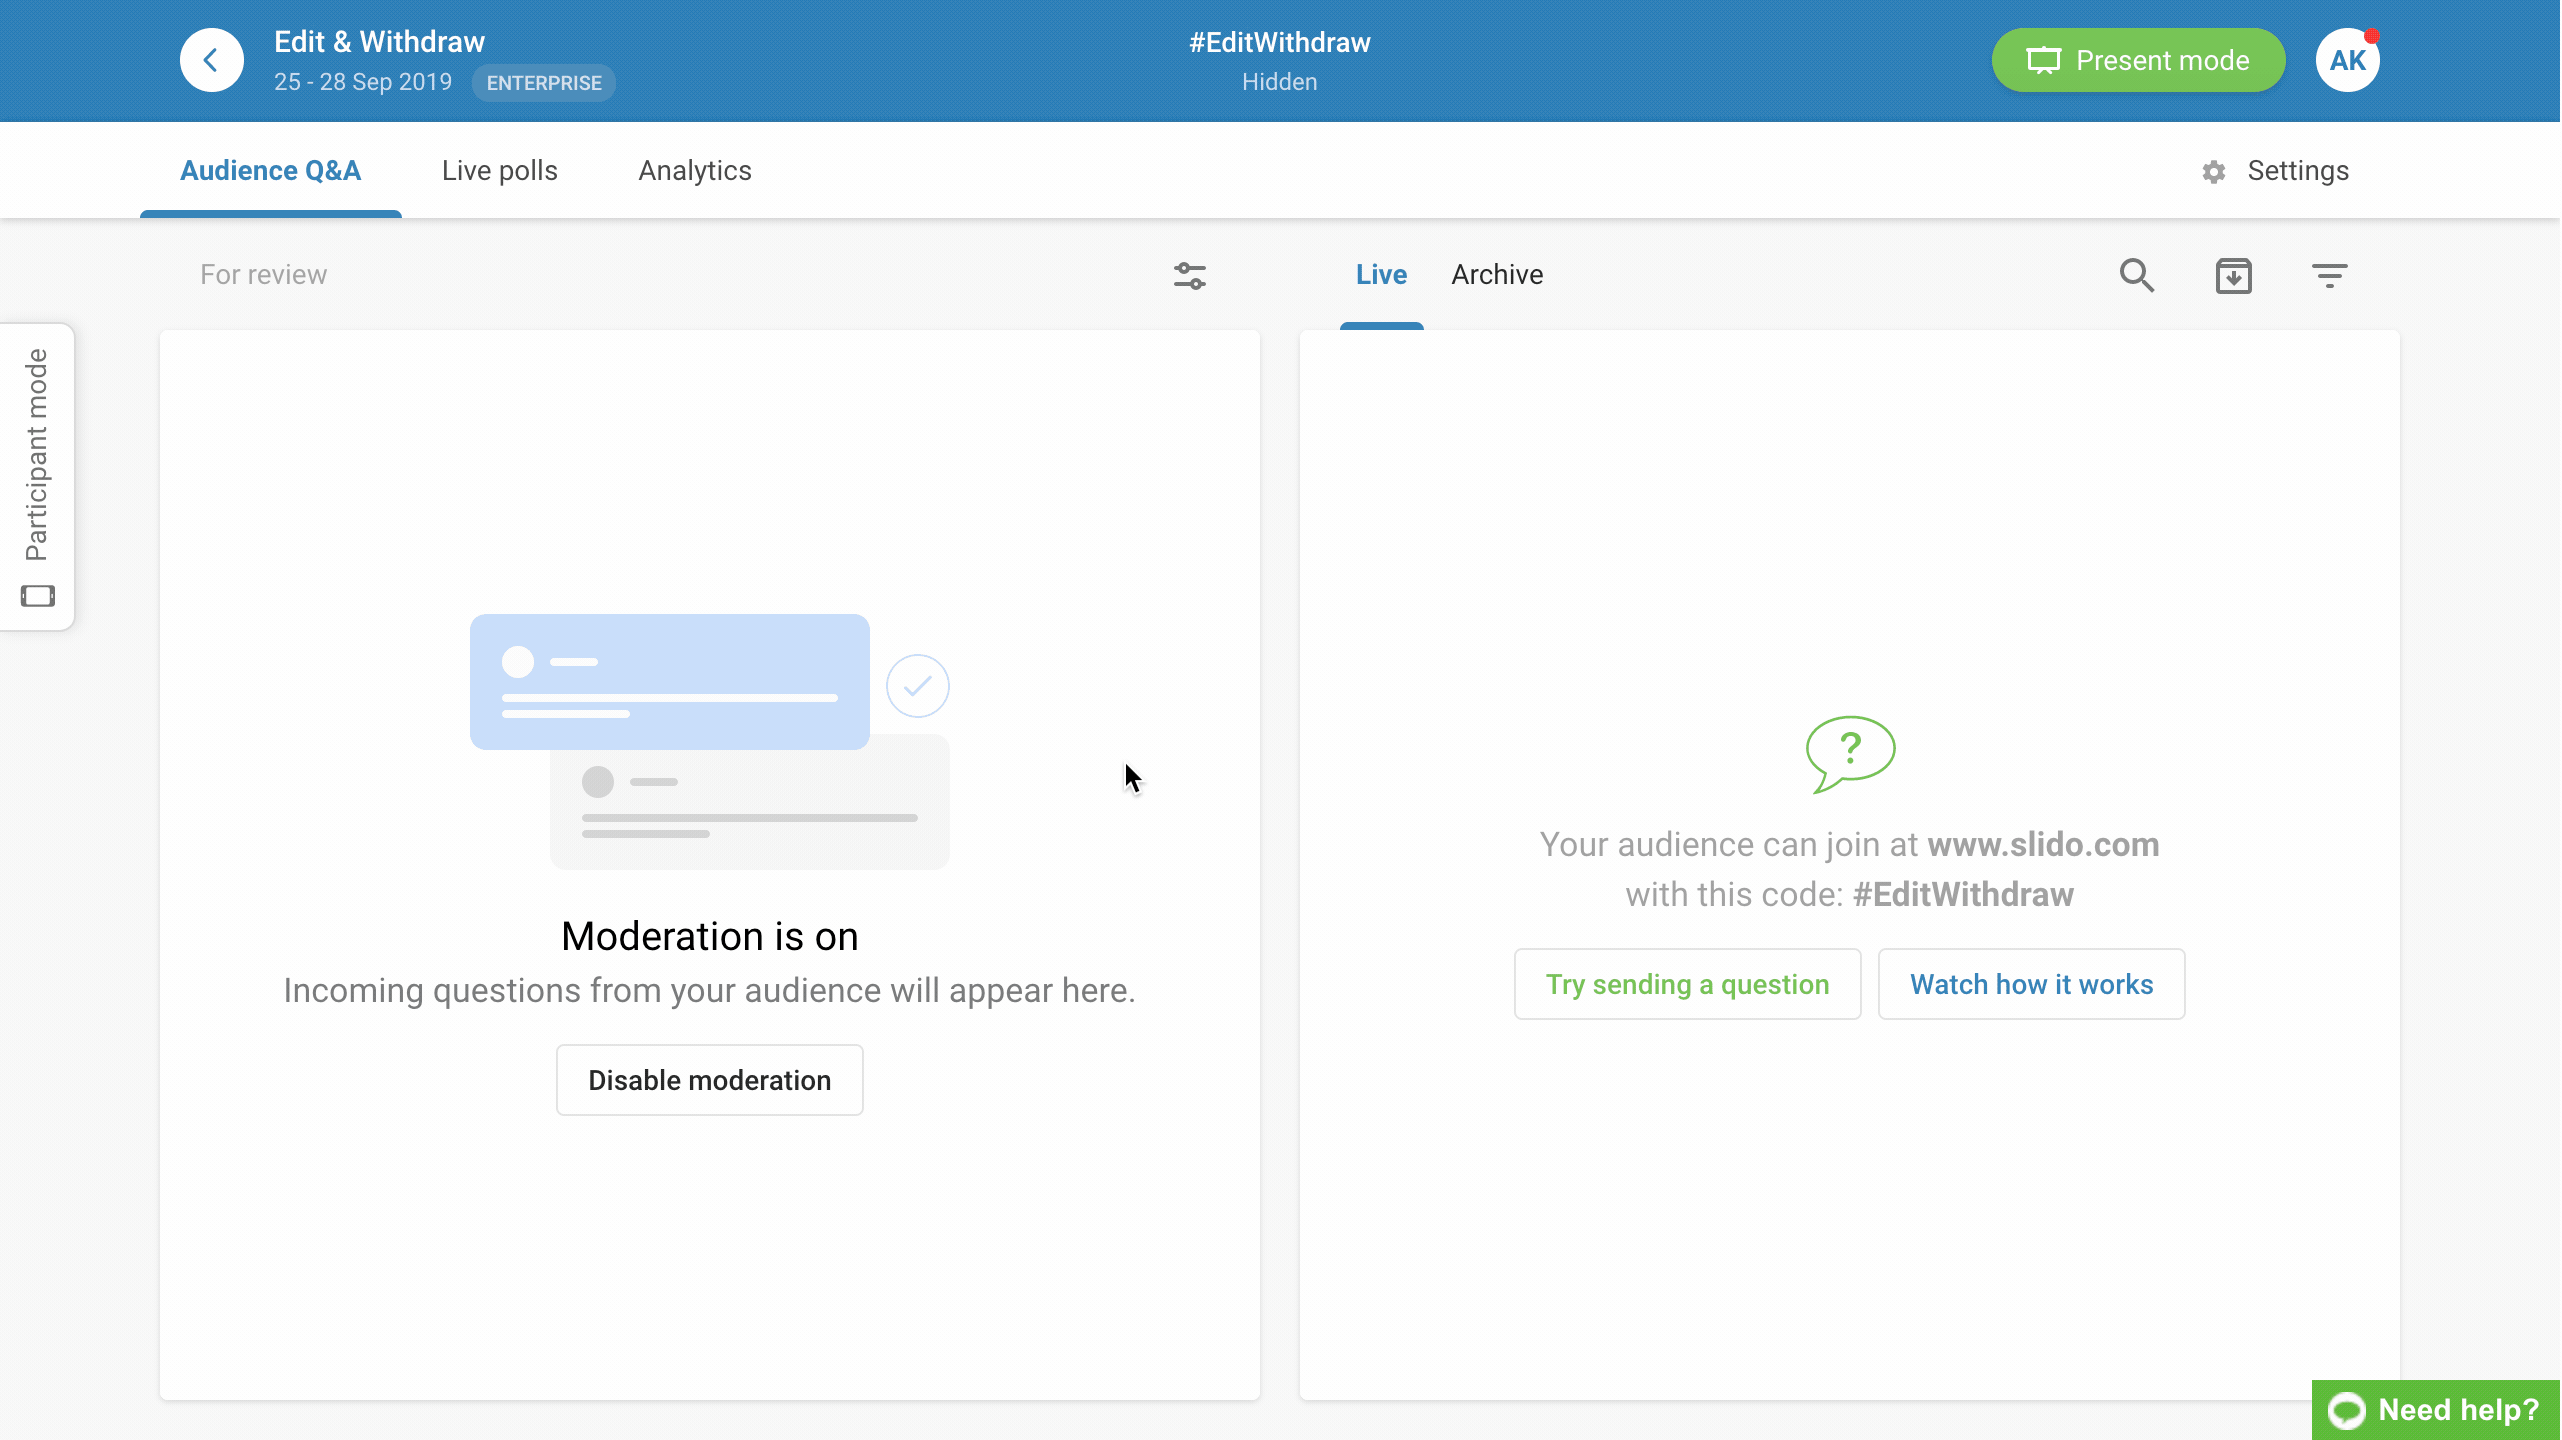
Task: Click the Hidden status text
Action: [1280, 82]
